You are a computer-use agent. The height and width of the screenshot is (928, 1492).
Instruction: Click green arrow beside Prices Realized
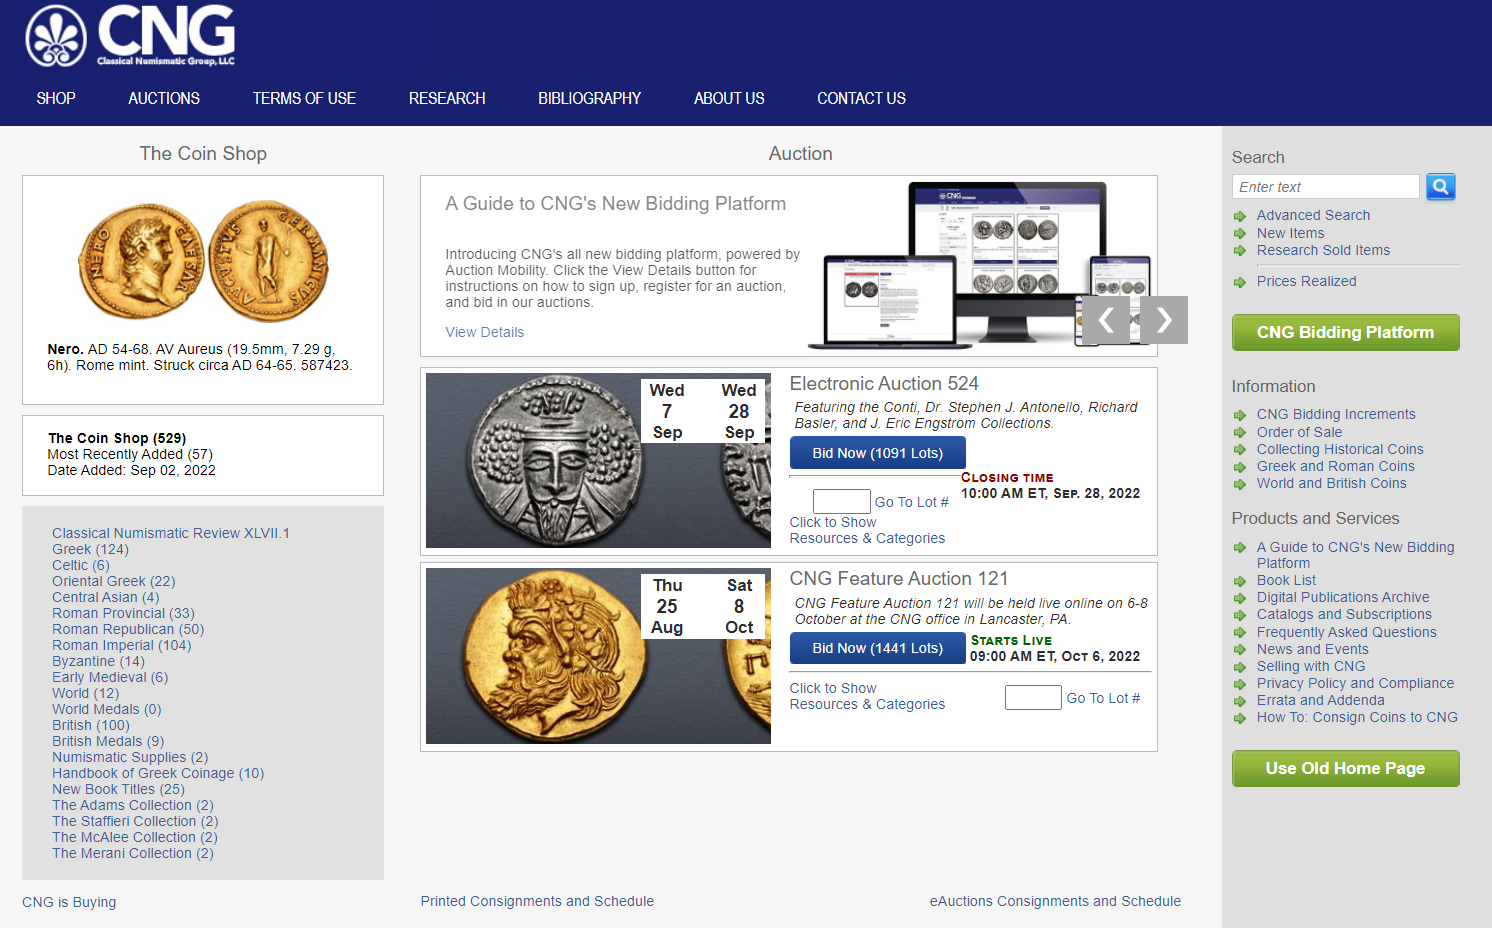coord(1240,282)
